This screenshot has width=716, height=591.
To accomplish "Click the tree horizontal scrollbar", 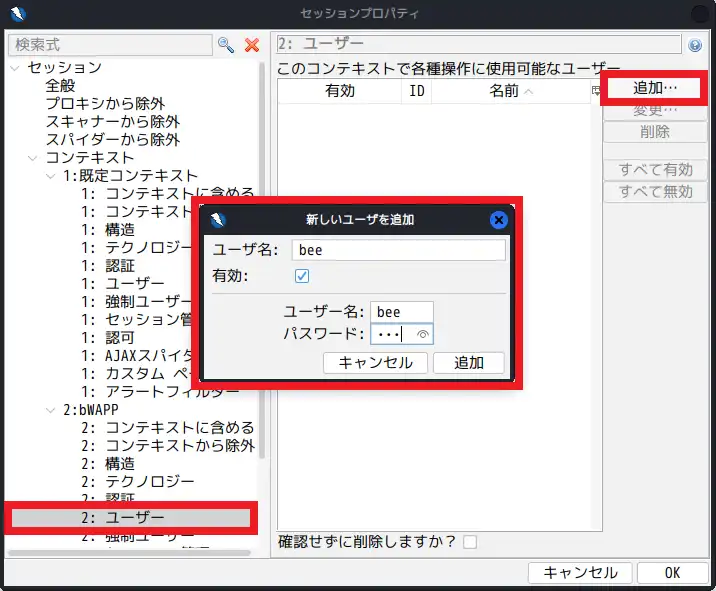I will [130, 553].
